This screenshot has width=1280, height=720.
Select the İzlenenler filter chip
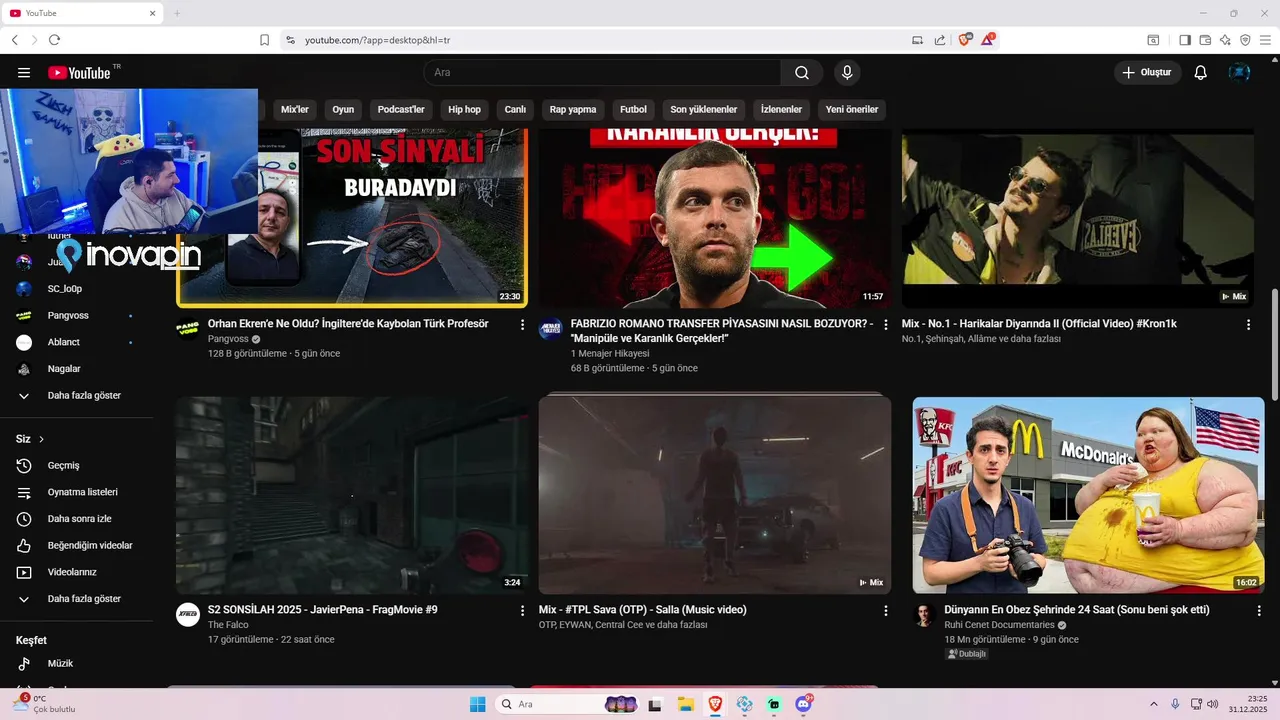click(x=781, y=109)
